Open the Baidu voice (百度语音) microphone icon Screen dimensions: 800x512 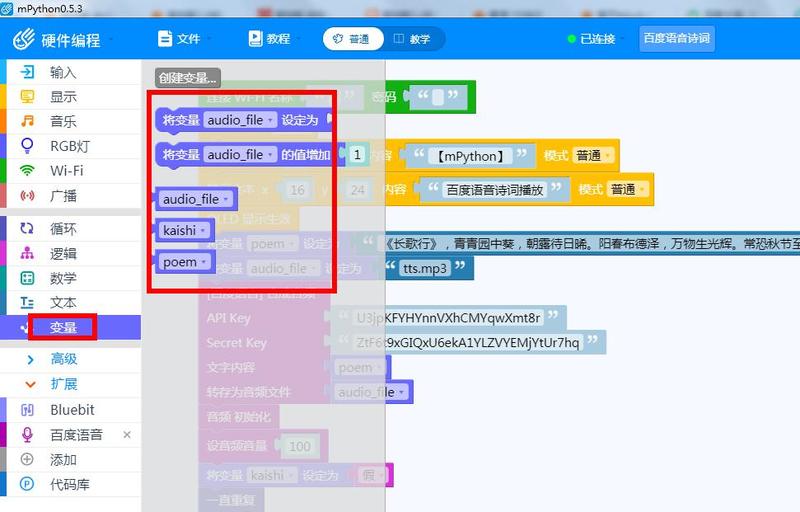point(28,435)
